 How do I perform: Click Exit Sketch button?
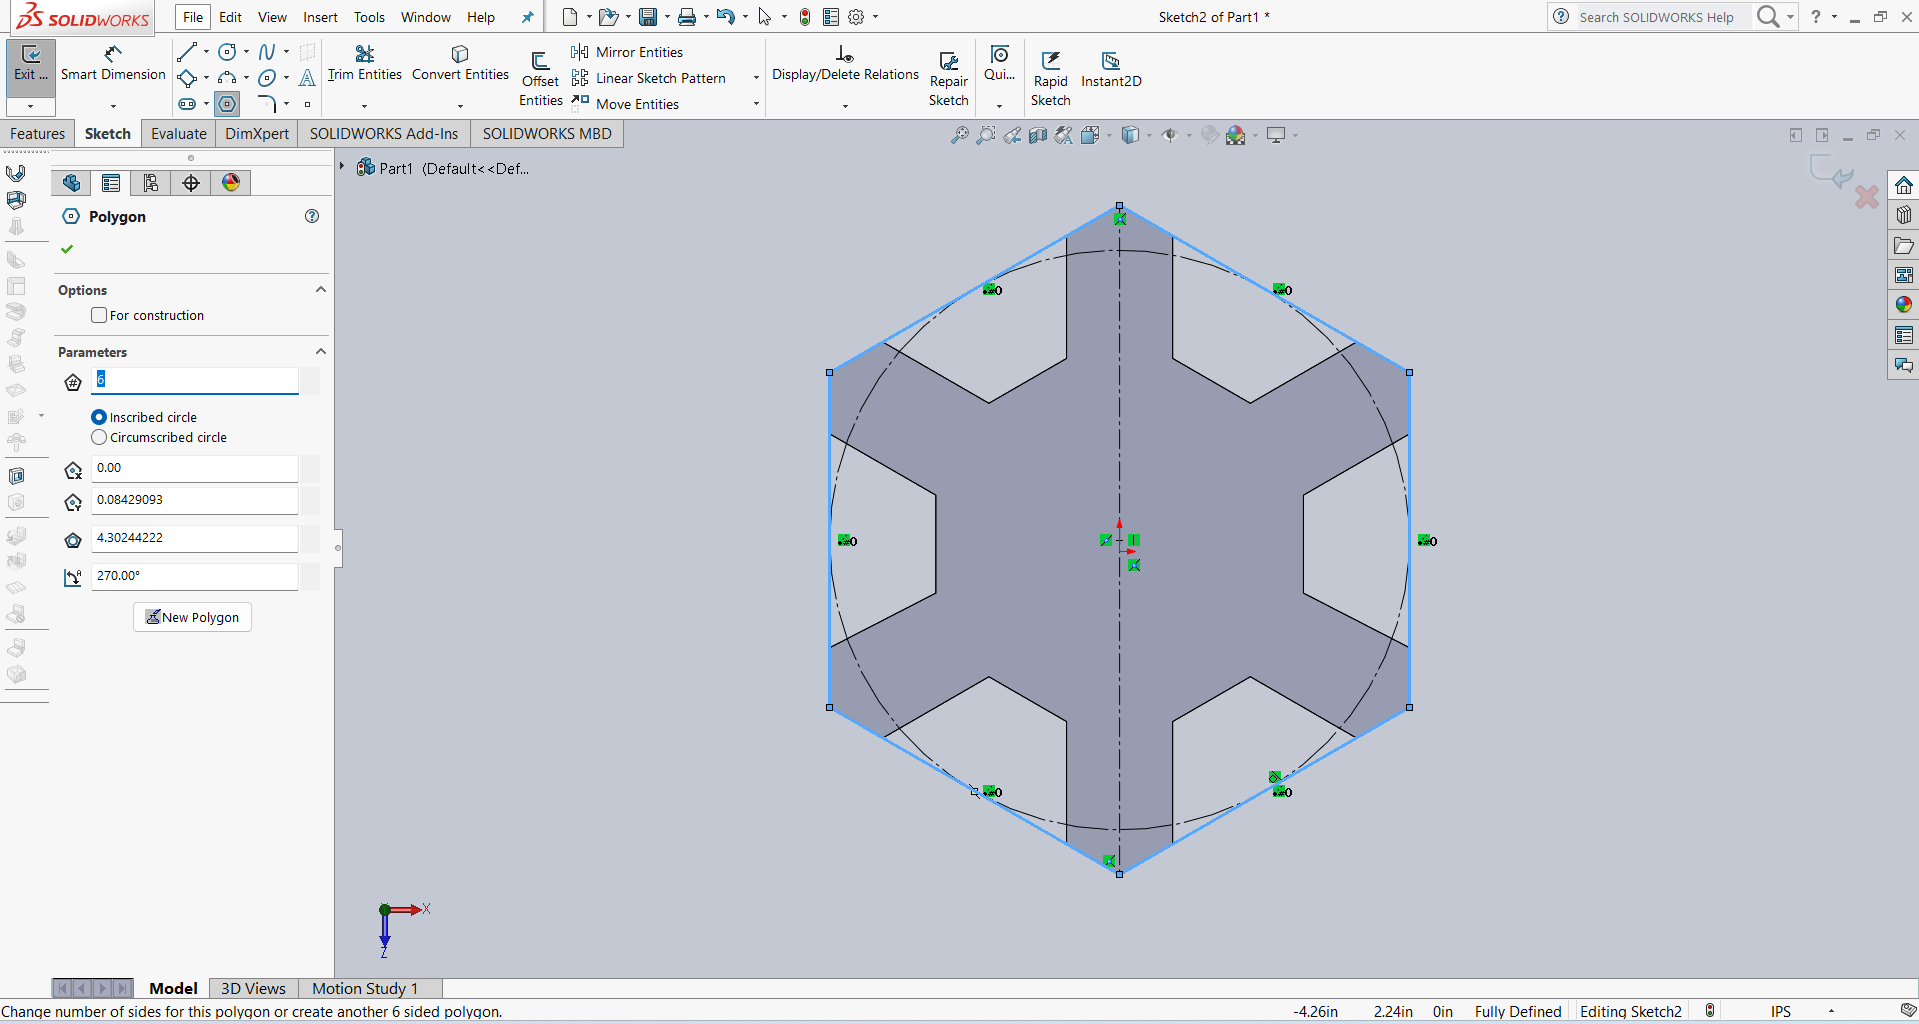tap(31, 64)
